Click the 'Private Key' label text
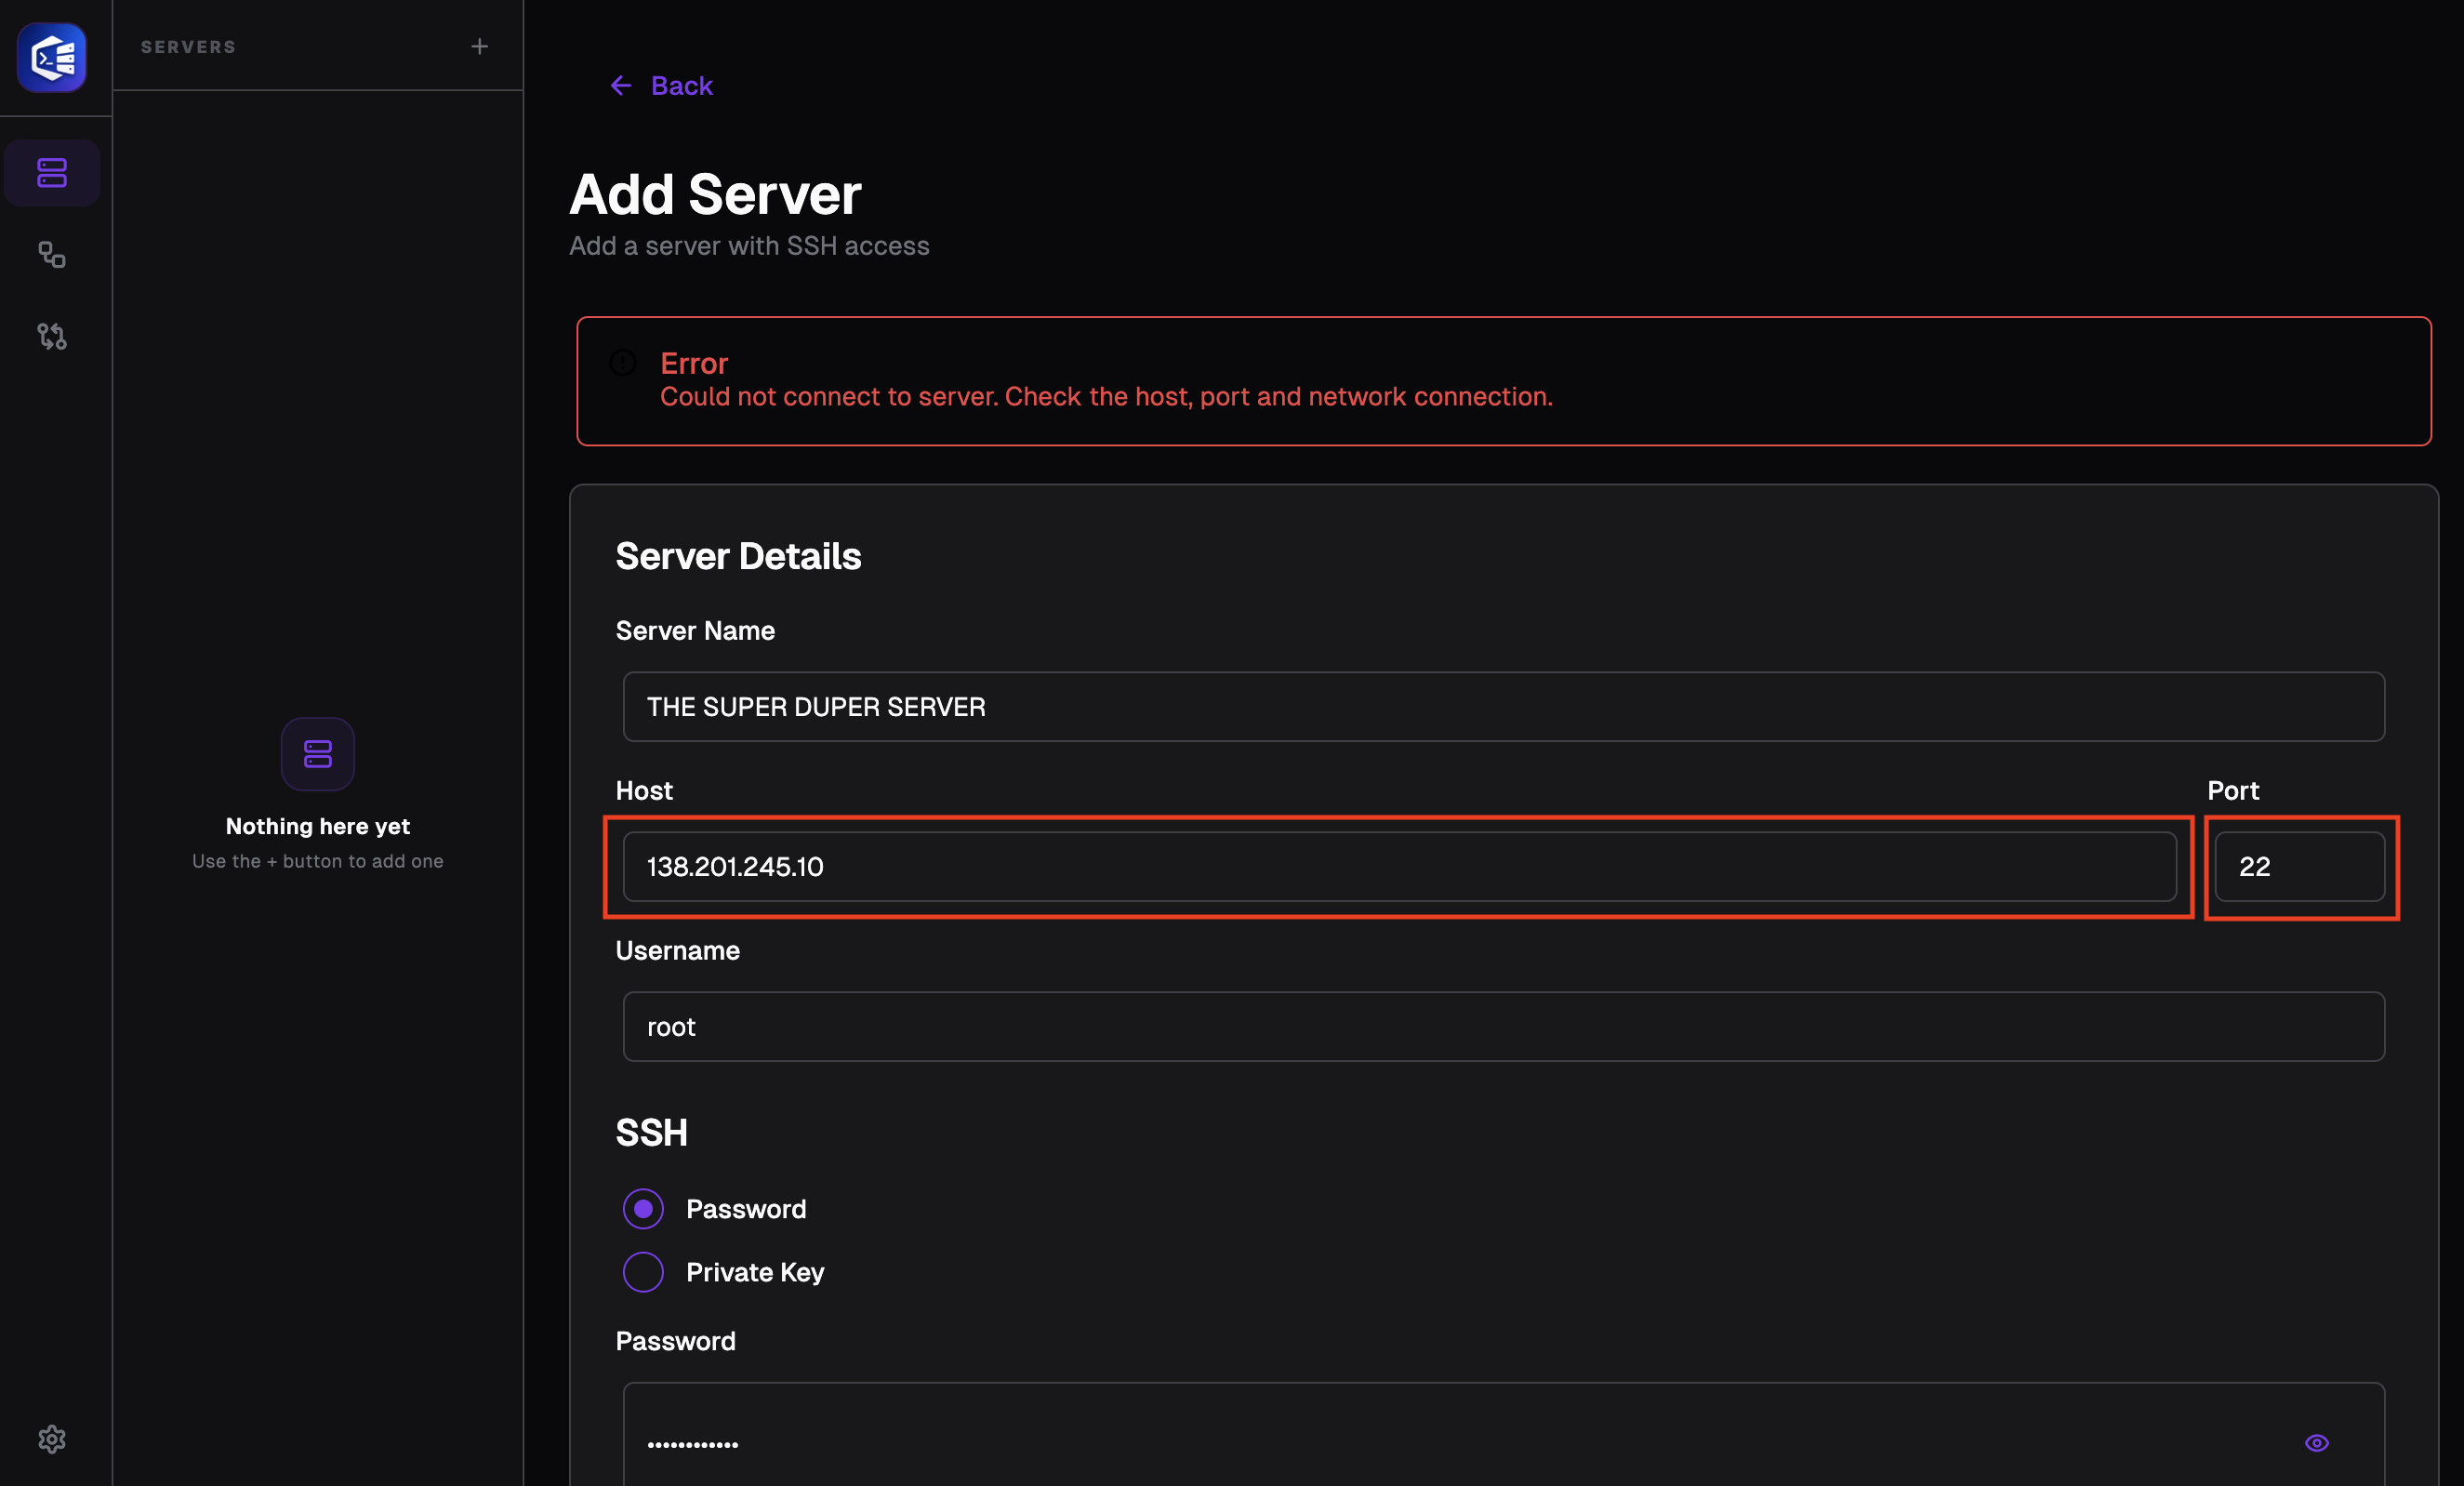This screenshot has height=1486, width=2464. (755, 1272)
